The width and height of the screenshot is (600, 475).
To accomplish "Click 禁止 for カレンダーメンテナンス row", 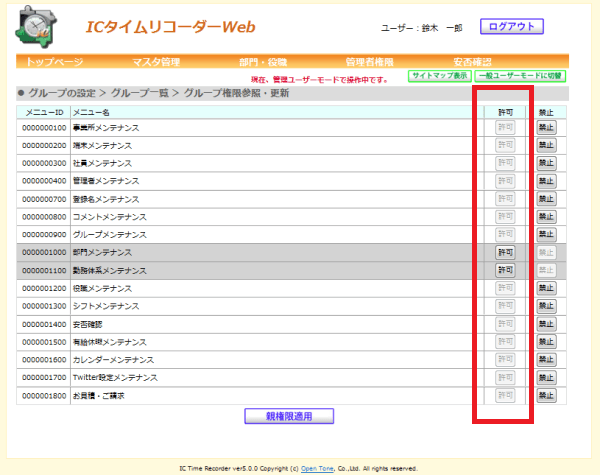I will (x=546, y=360).
